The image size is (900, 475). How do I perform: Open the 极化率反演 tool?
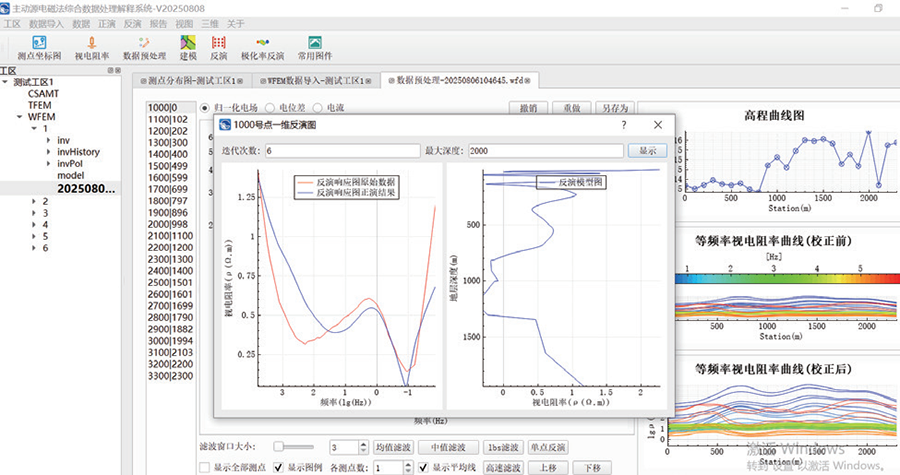pos(264,47)
